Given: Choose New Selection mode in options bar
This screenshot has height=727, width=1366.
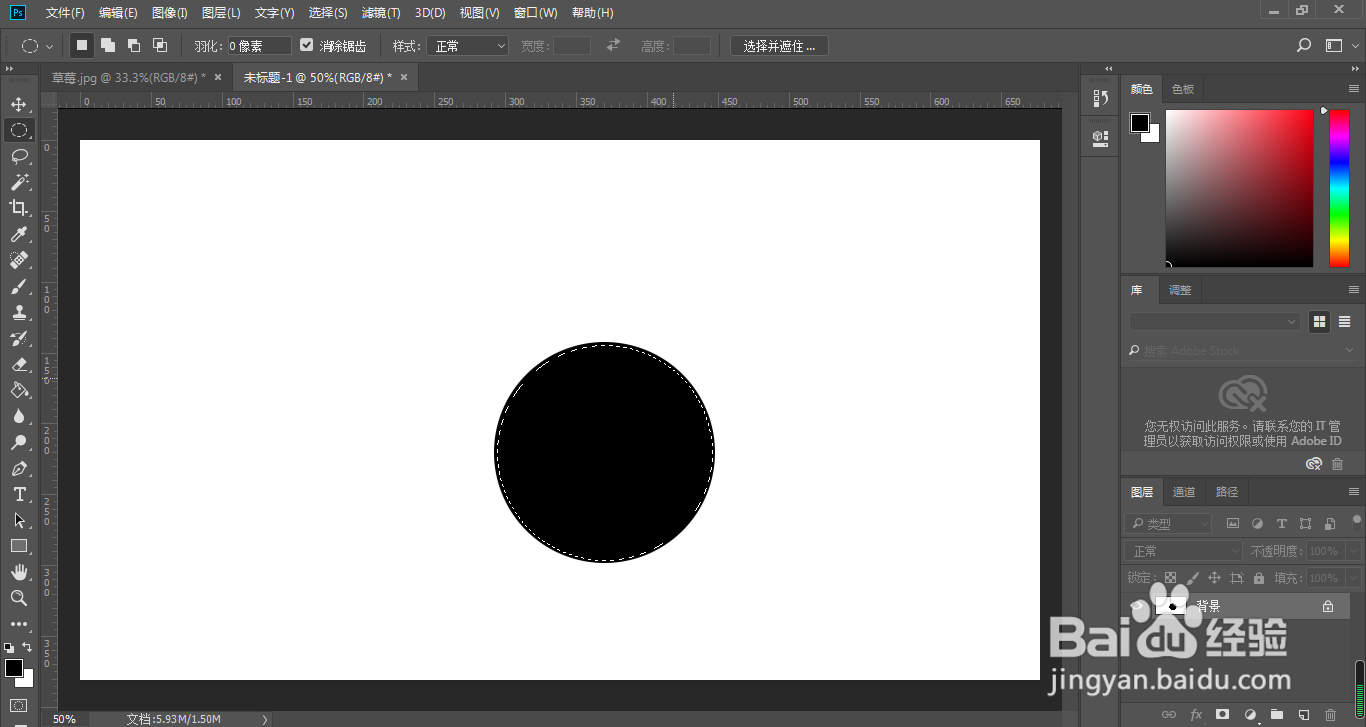Looking at the screenshot, I should [82, 45].
